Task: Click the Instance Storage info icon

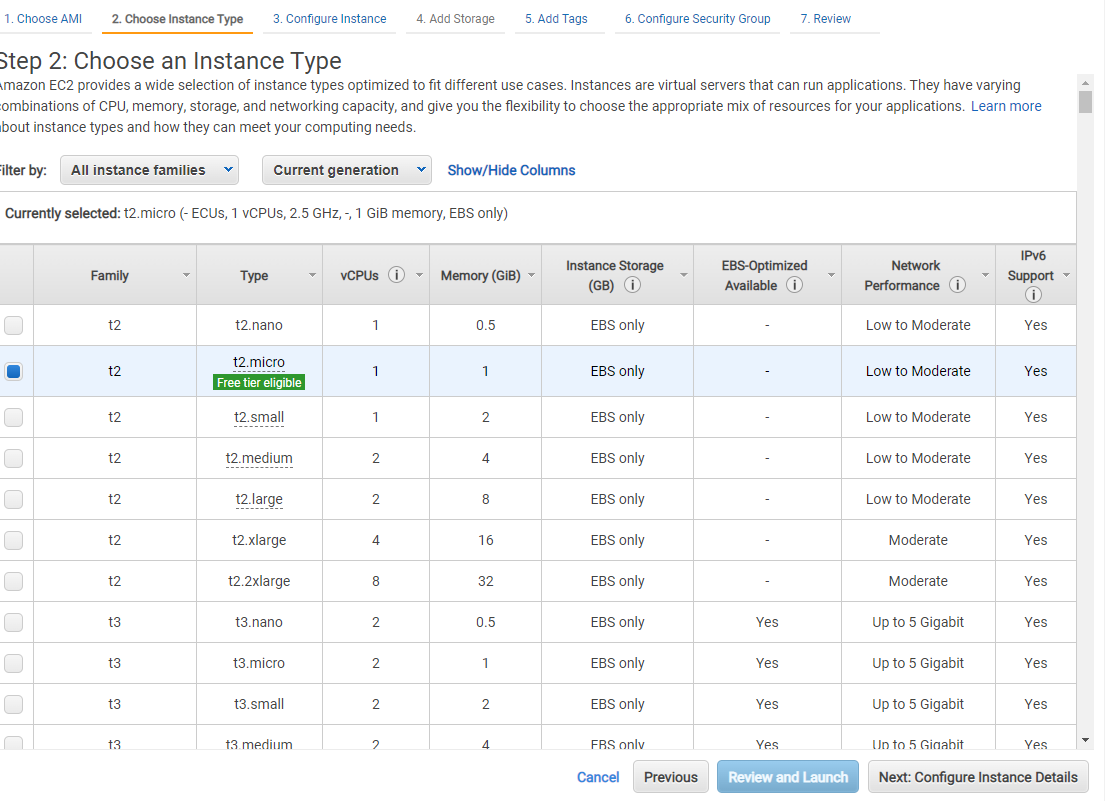Action: [633, 285]
